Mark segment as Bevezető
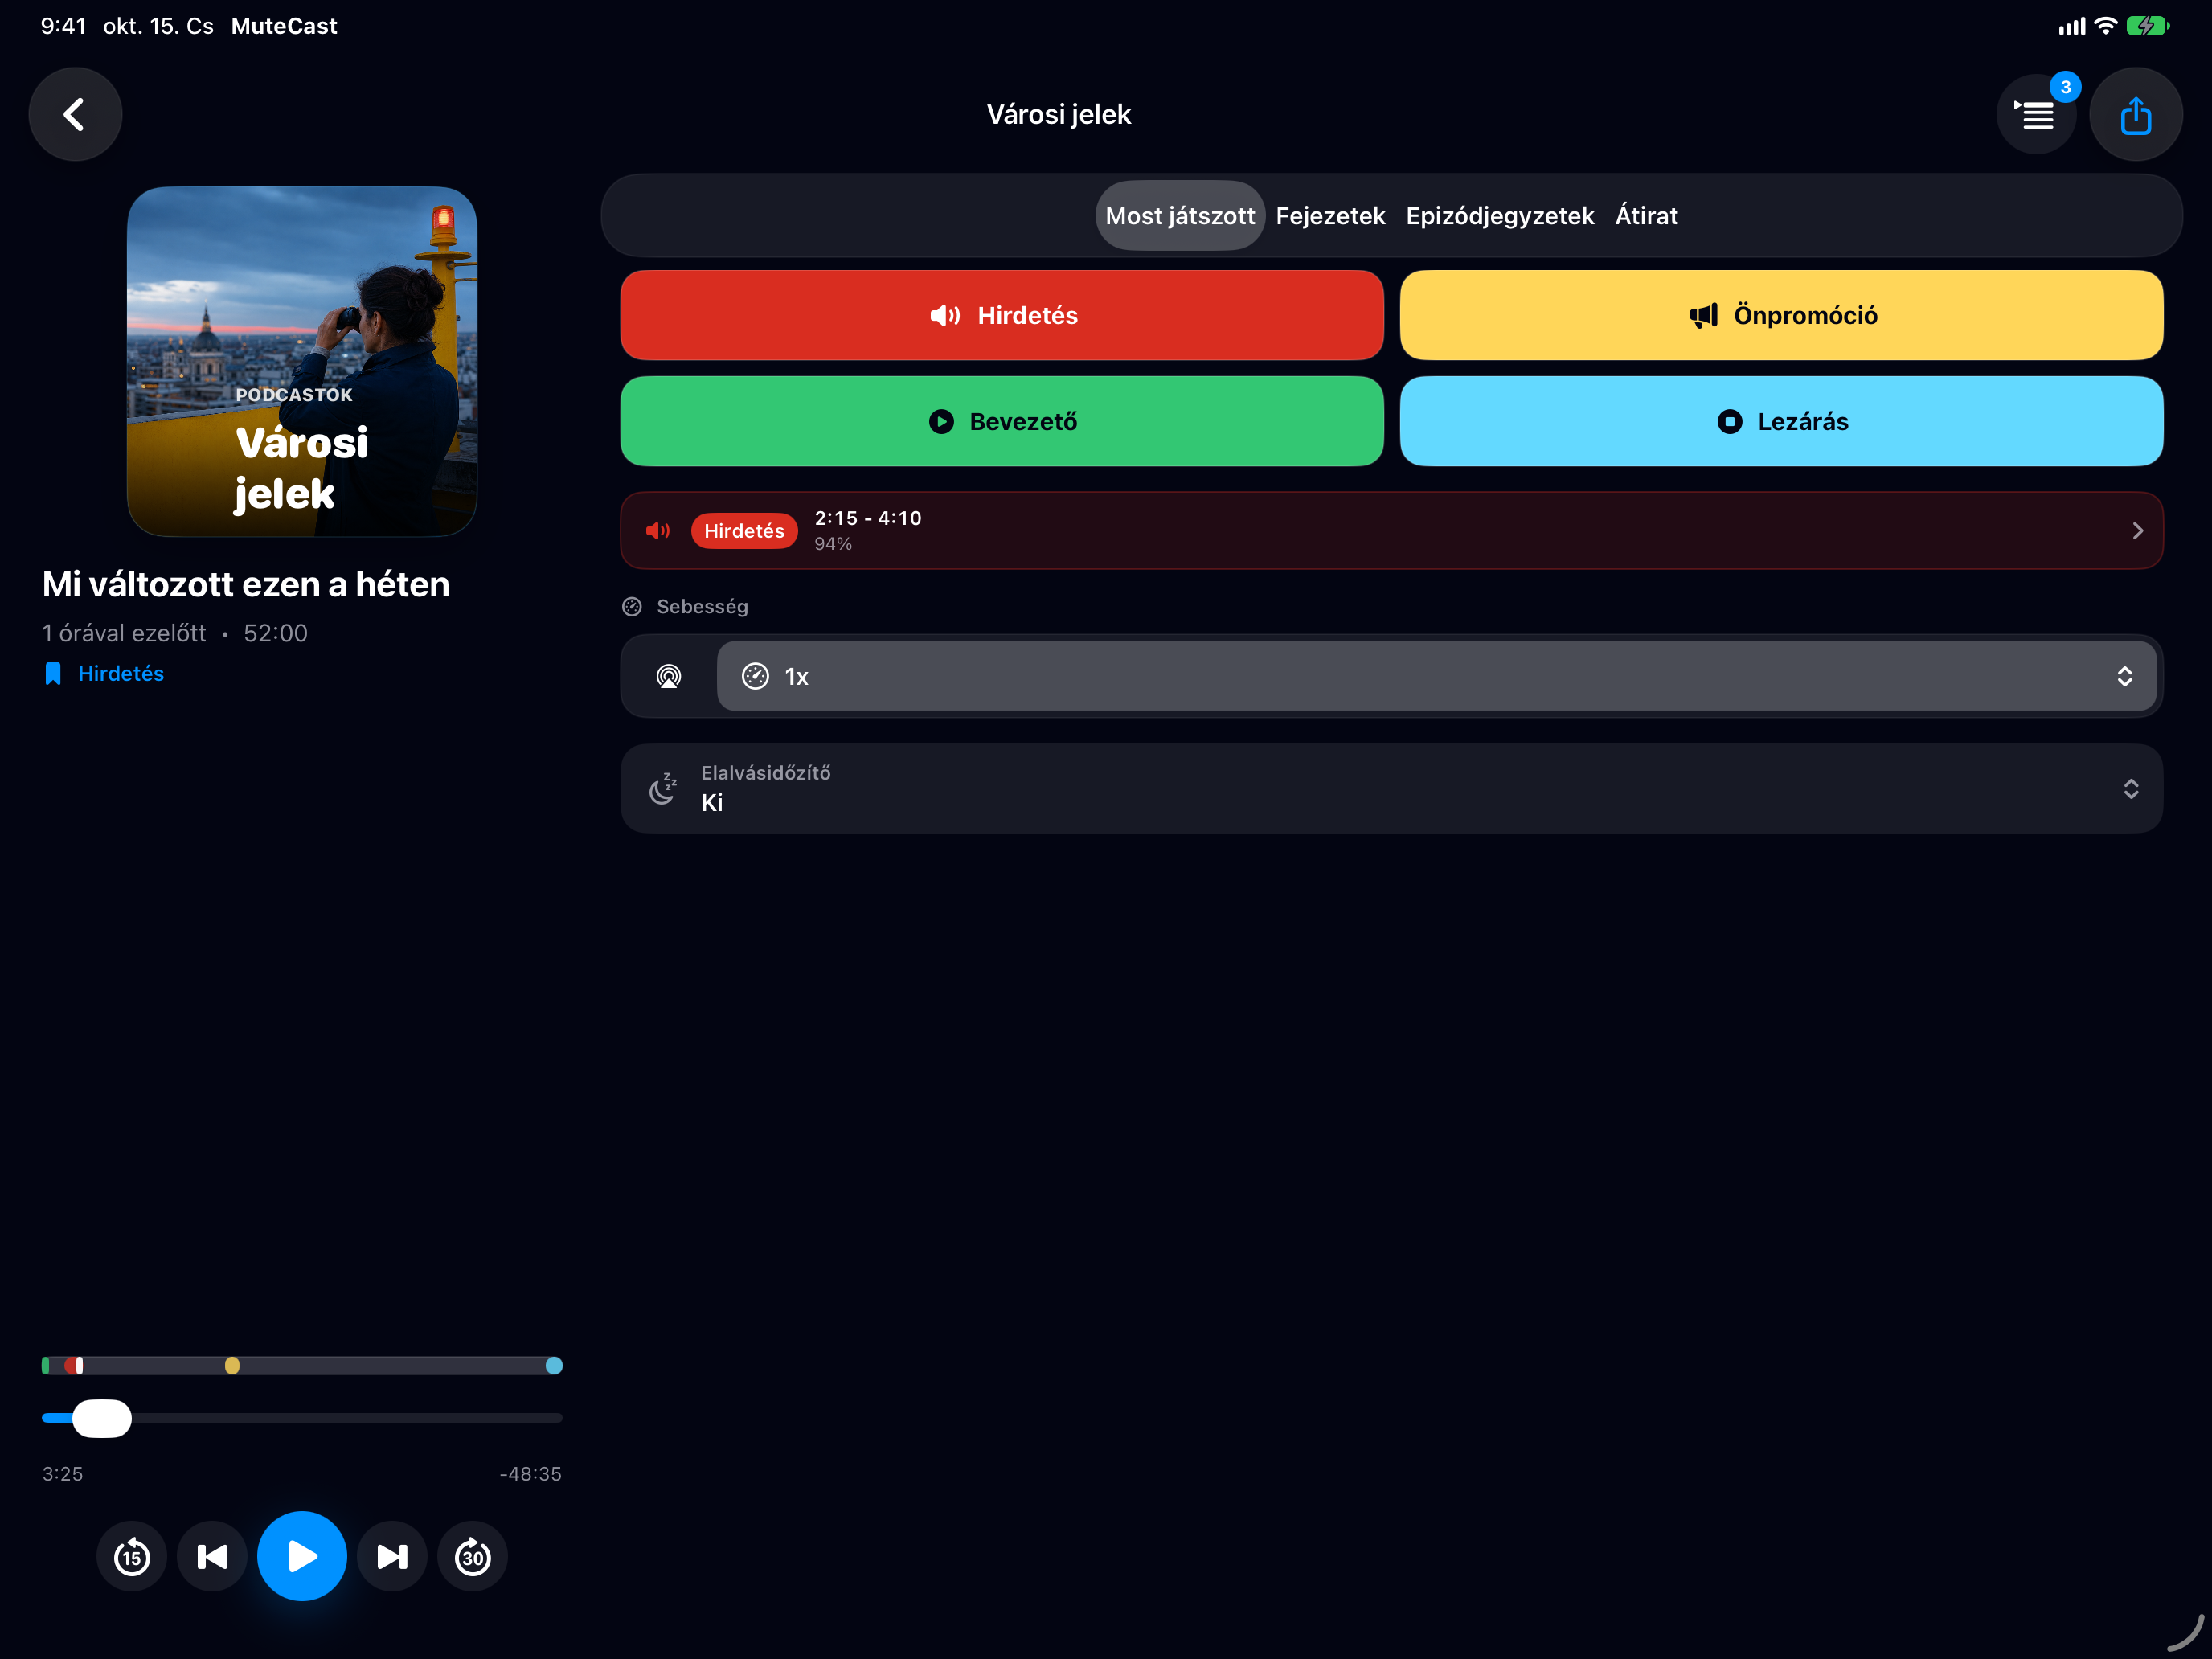2212x1659 pixels. click(1002, 421)
